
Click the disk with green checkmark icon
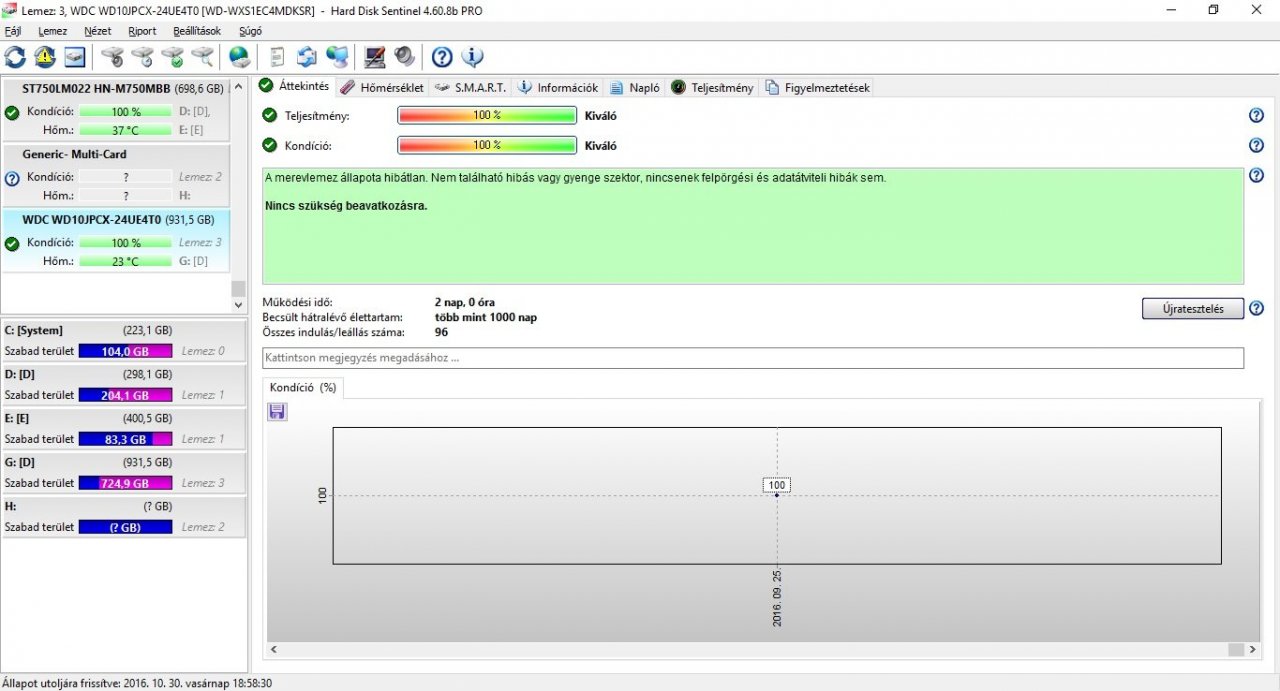[172, 57]
